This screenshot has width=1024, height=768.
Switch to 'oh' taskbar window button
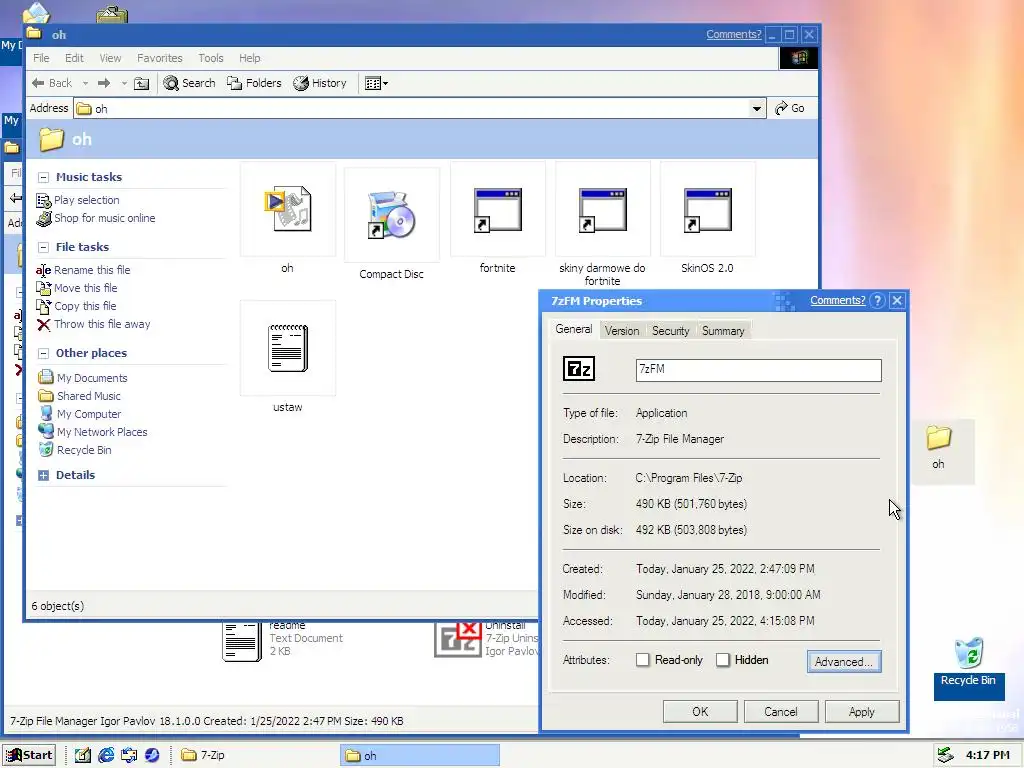[x=420, y=756]
